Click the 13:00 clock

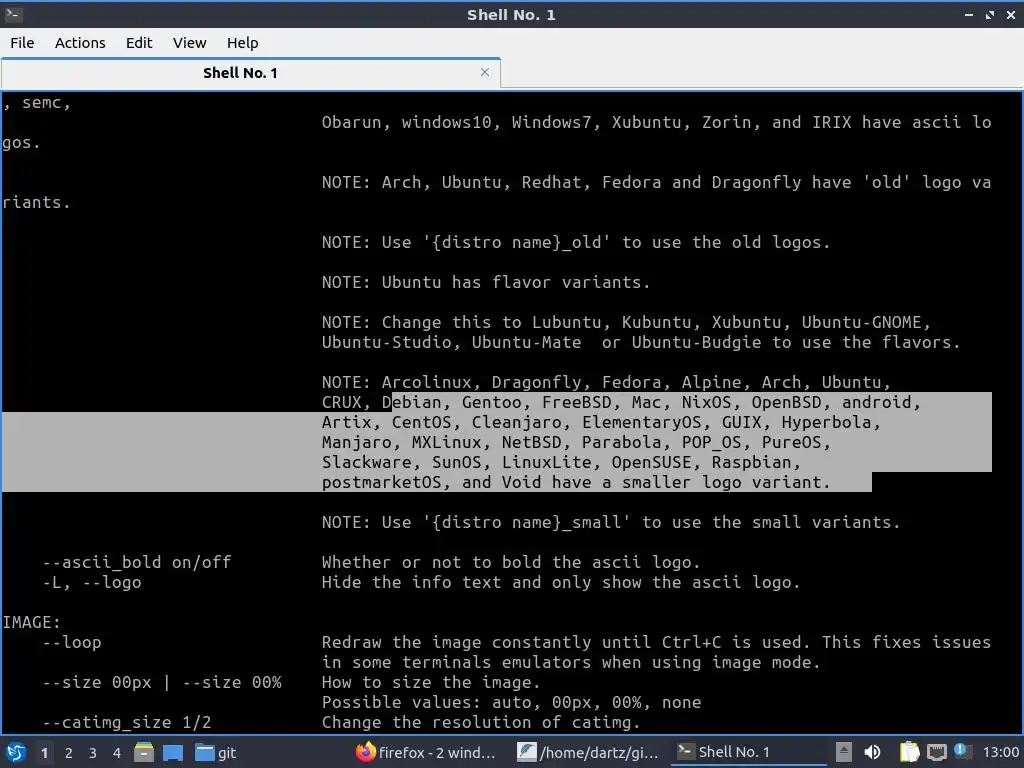point(1000,752)
